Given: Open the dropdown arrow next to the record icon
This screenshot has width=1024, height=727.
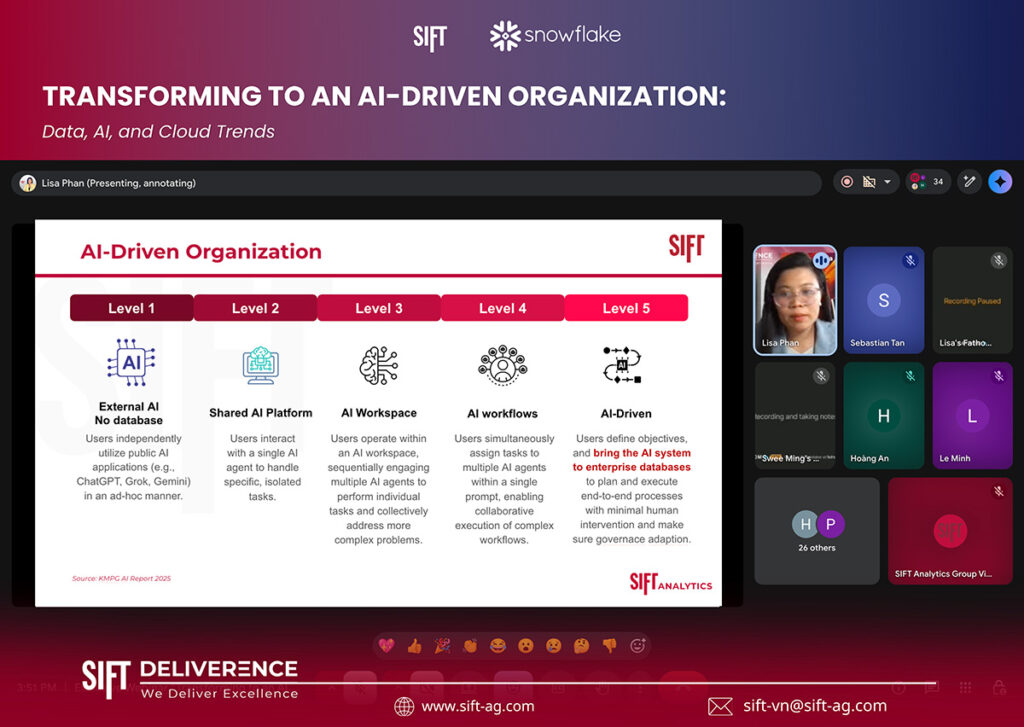Looking at the screenshot, I should click(x=887, y=182).
